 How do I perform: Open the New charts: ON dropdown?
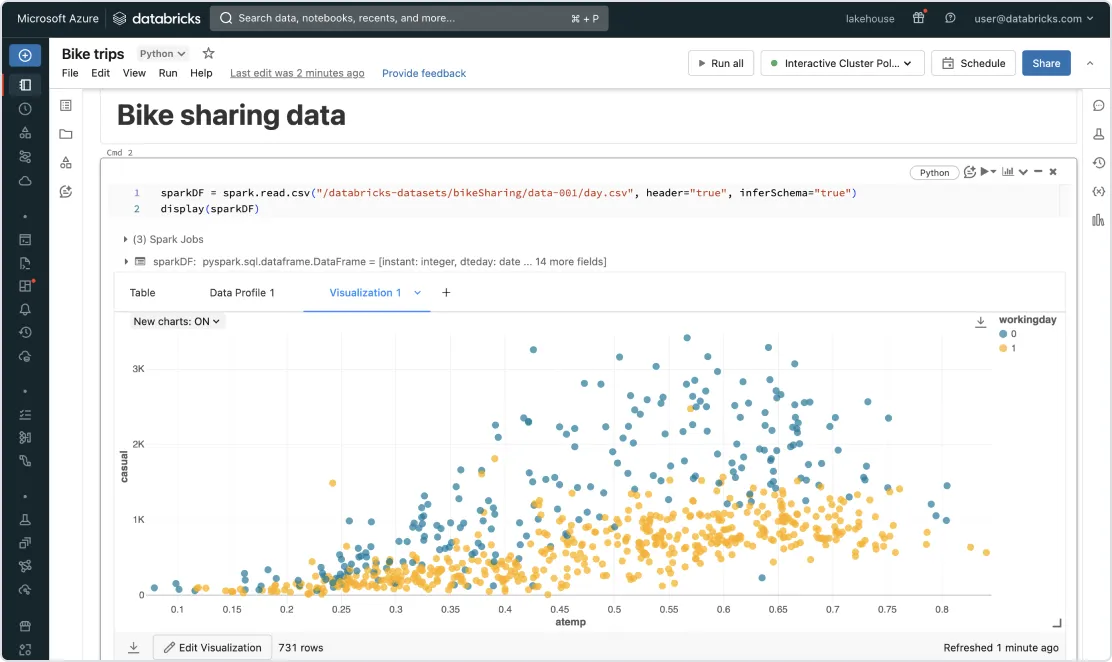[176, 321]
